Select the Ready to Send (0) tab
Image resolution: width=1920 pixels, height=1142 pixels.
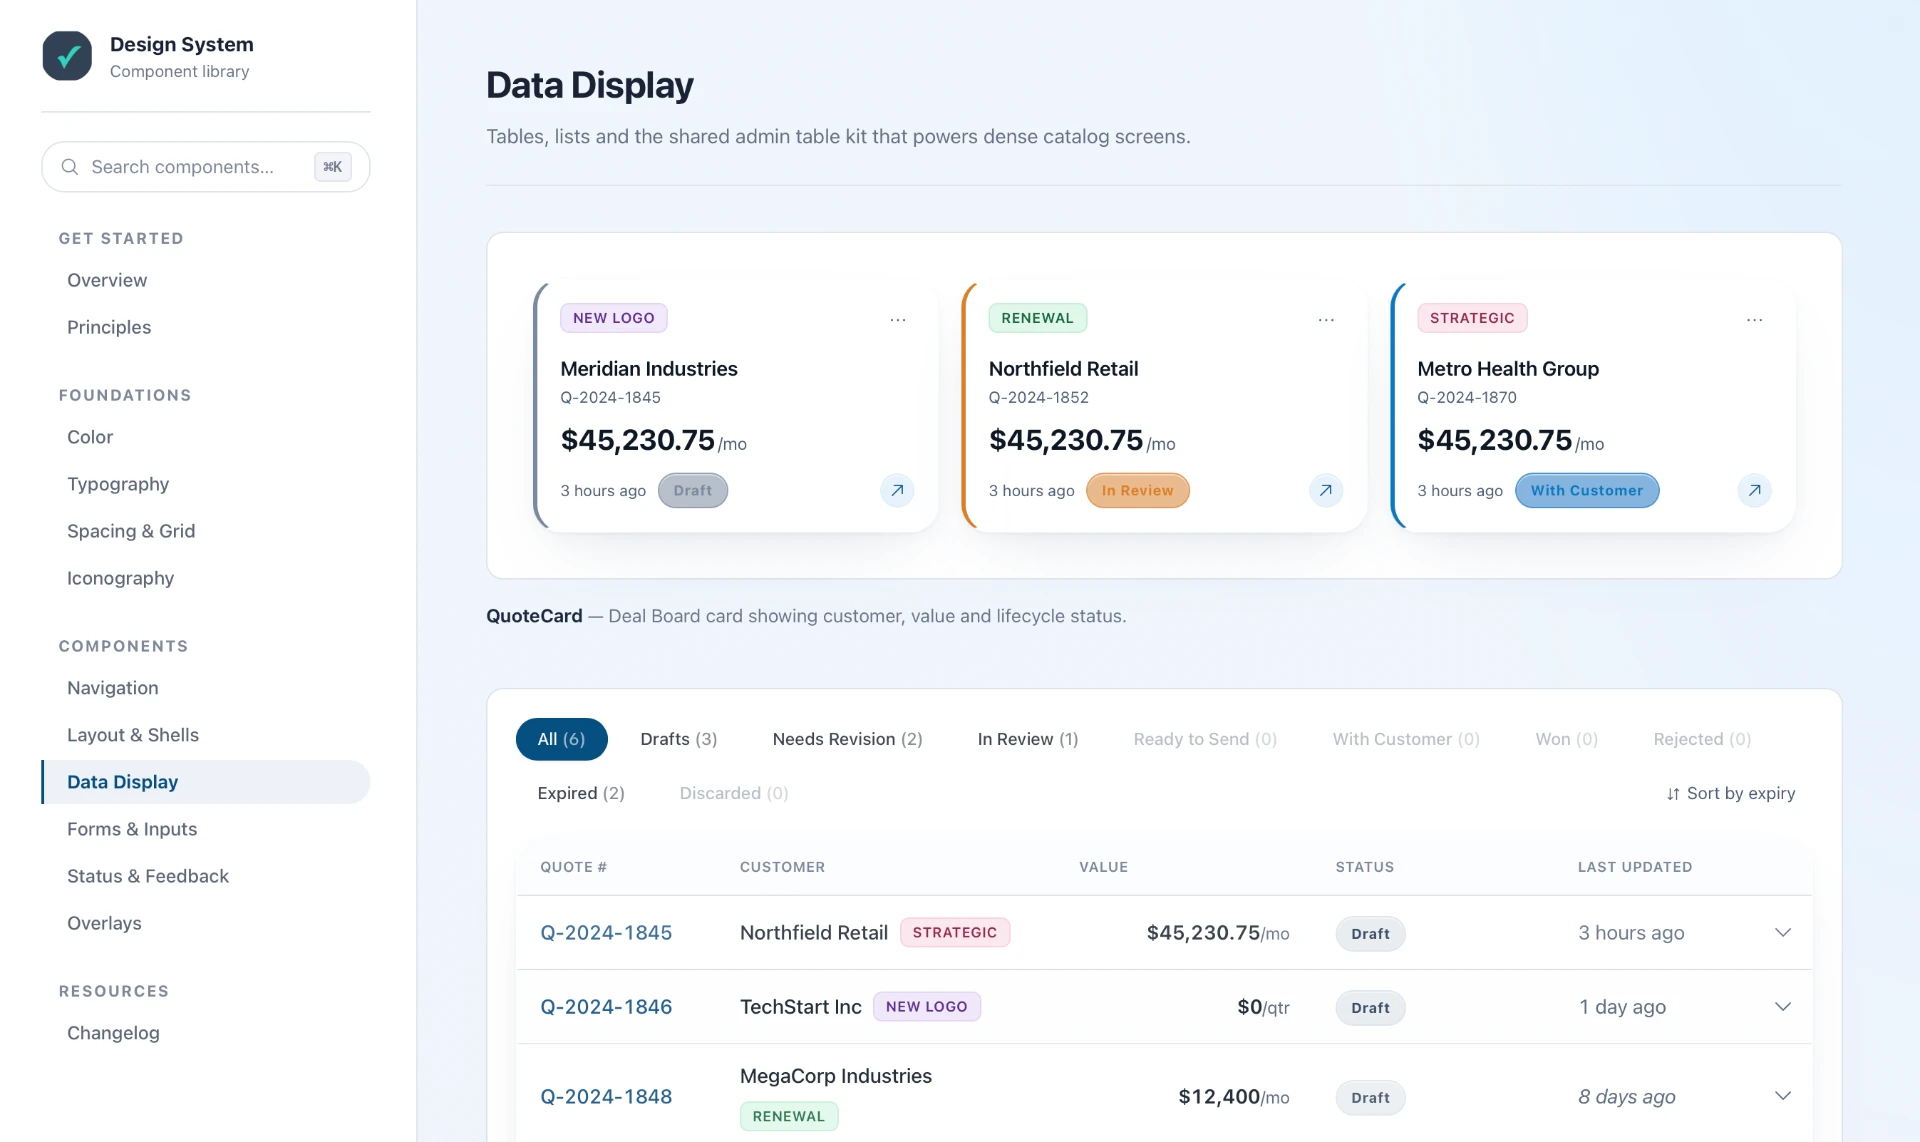1205,739
